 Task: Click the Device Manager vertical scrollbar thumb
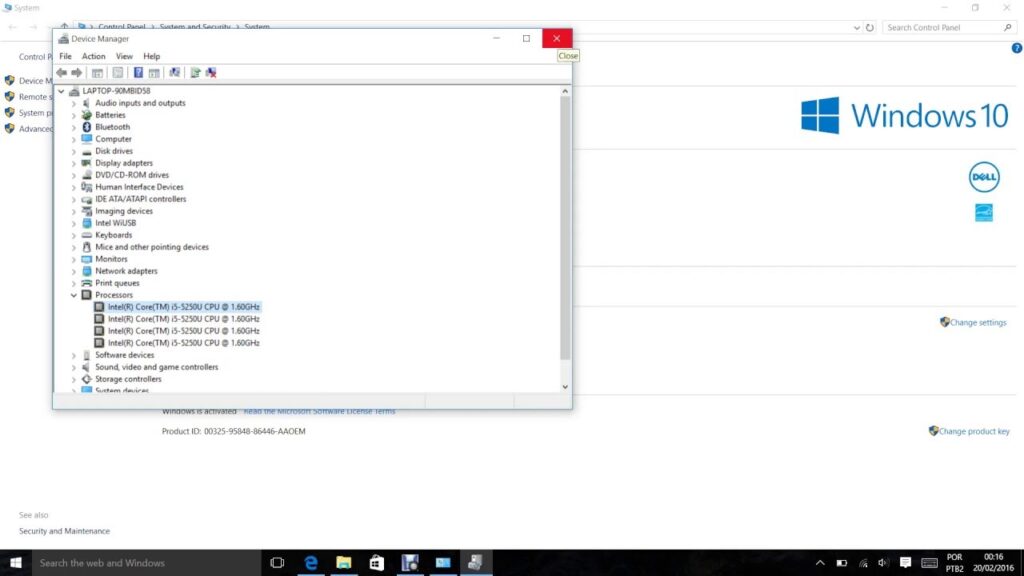click(x=565, y=229)
